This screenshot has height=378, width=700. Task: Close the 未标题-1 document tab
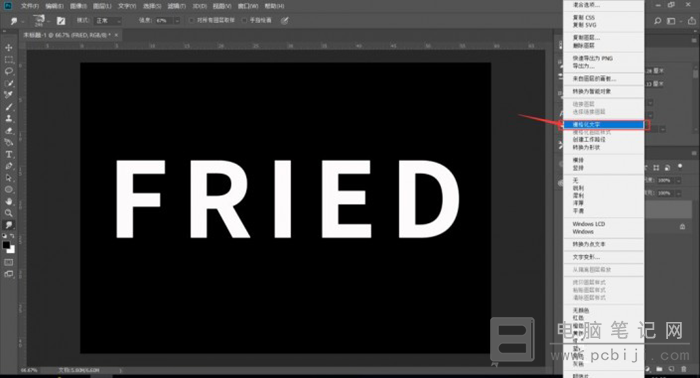[117, 35]
